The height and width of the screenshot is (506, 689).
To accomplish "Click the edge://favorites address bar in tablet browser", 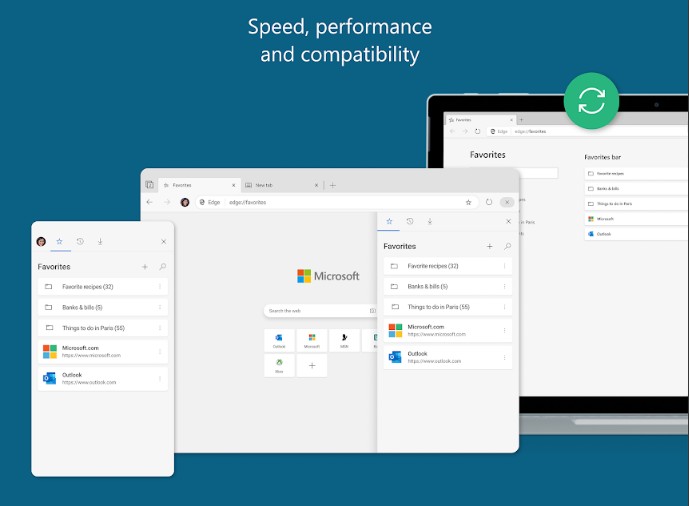I will pos(337,202).
